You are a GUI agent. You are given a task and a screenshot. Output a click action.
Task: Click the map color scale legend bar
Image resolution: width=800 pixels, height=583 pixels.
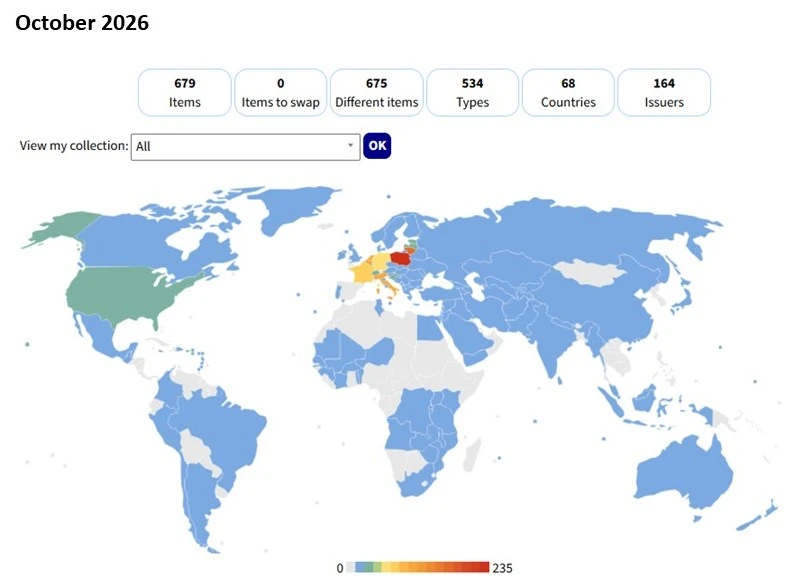pos(417,567)
